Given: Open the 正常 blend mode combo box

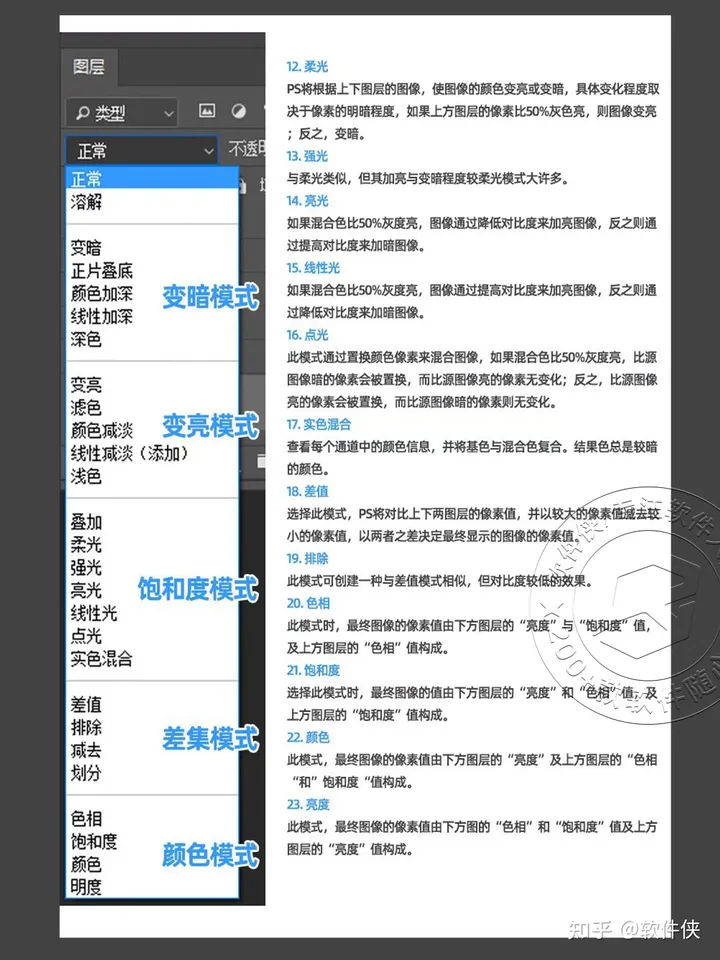Looking at the screenshot, I should pos(141,151).
